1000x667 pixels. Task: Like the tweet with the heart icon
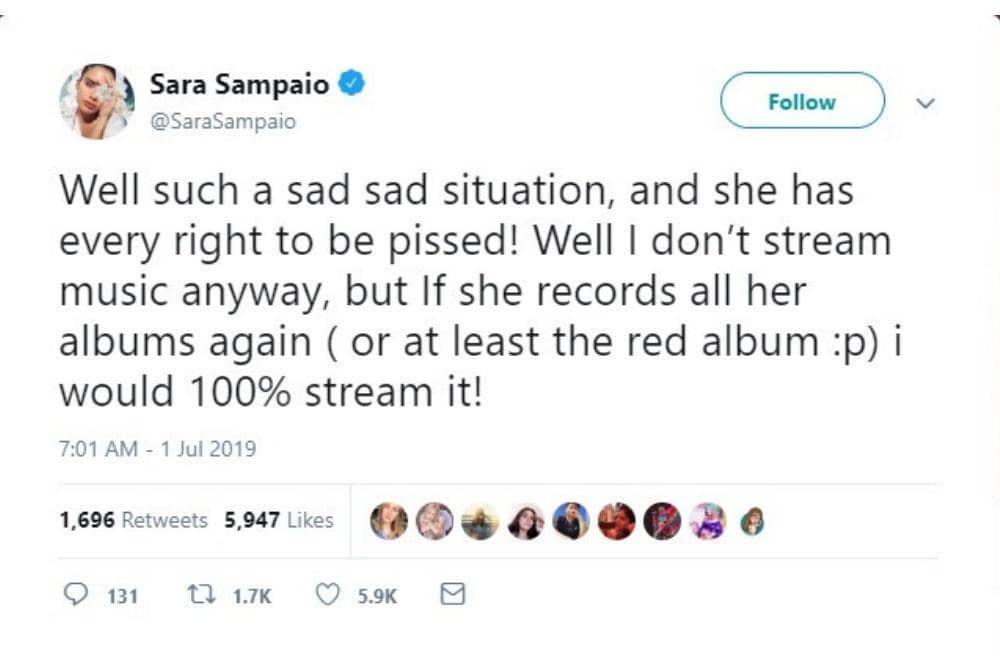click(x=327, y=595)
